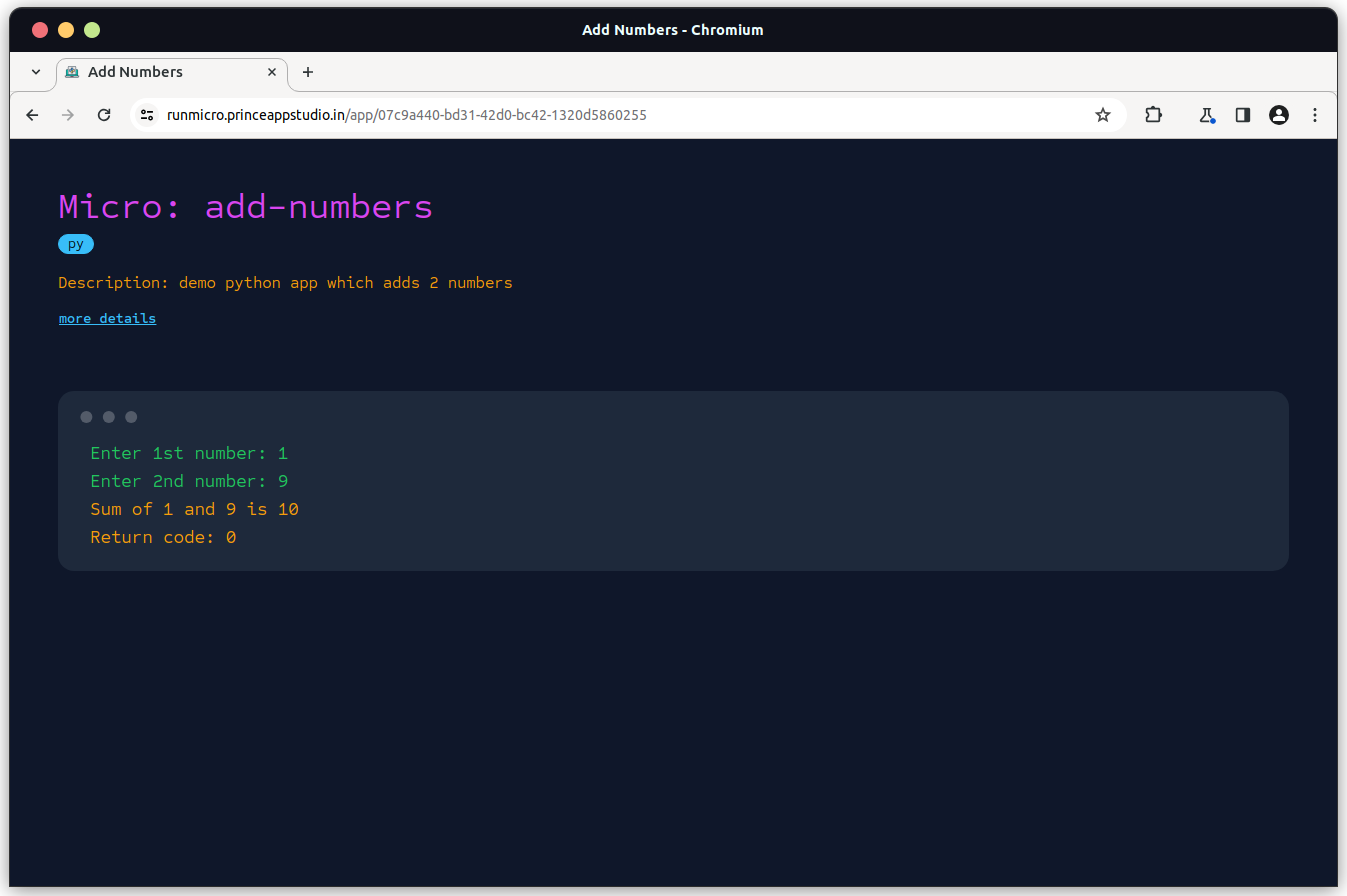1347x896 pixels.
Task: Open the Chromium three-dot menu
Action: (1315, 115)
